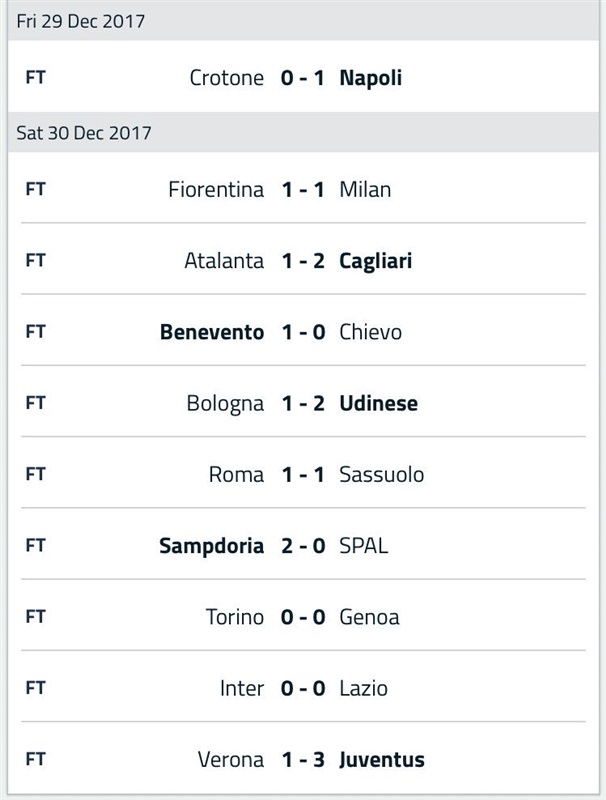This screenshot has width=606, height=800.
Task: View the Torino 0 - 0 Genoa score
Action: (303, 617)
